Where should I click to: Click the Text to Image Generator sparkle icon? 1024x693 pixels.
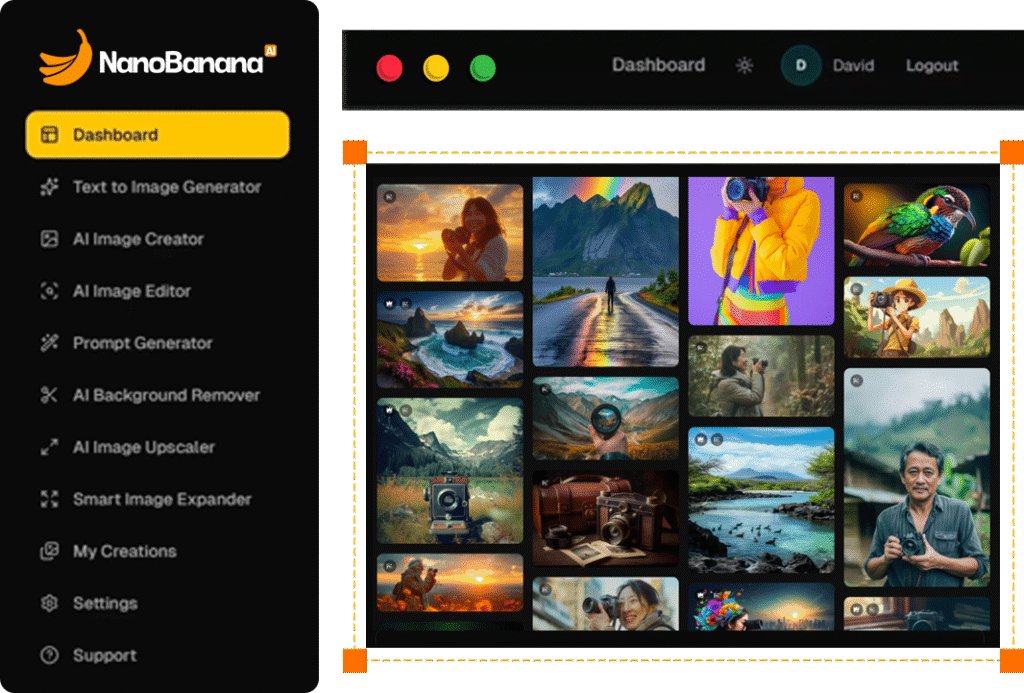click(x=49, y=187)
